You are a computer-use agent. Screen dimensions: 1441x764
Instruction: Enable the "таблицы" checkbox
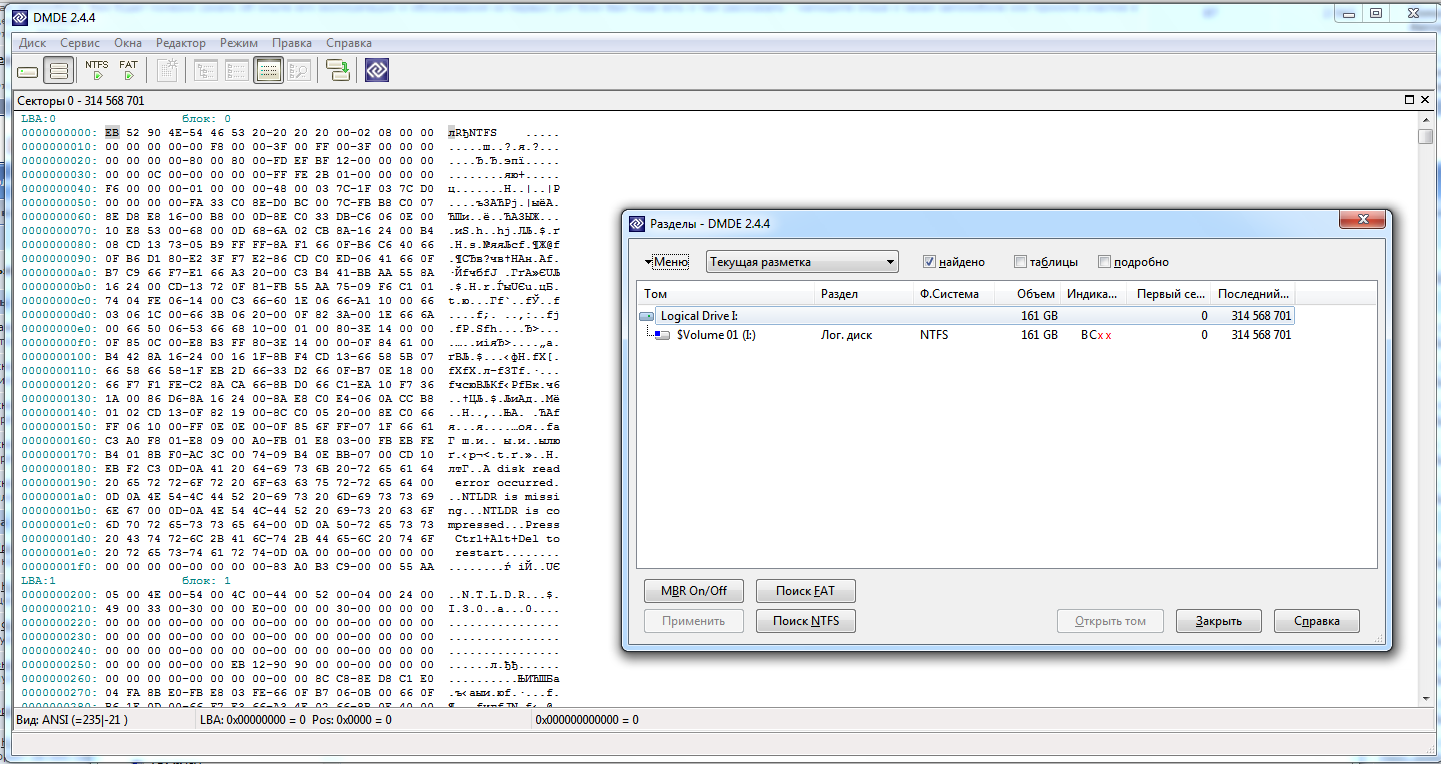1020,262
